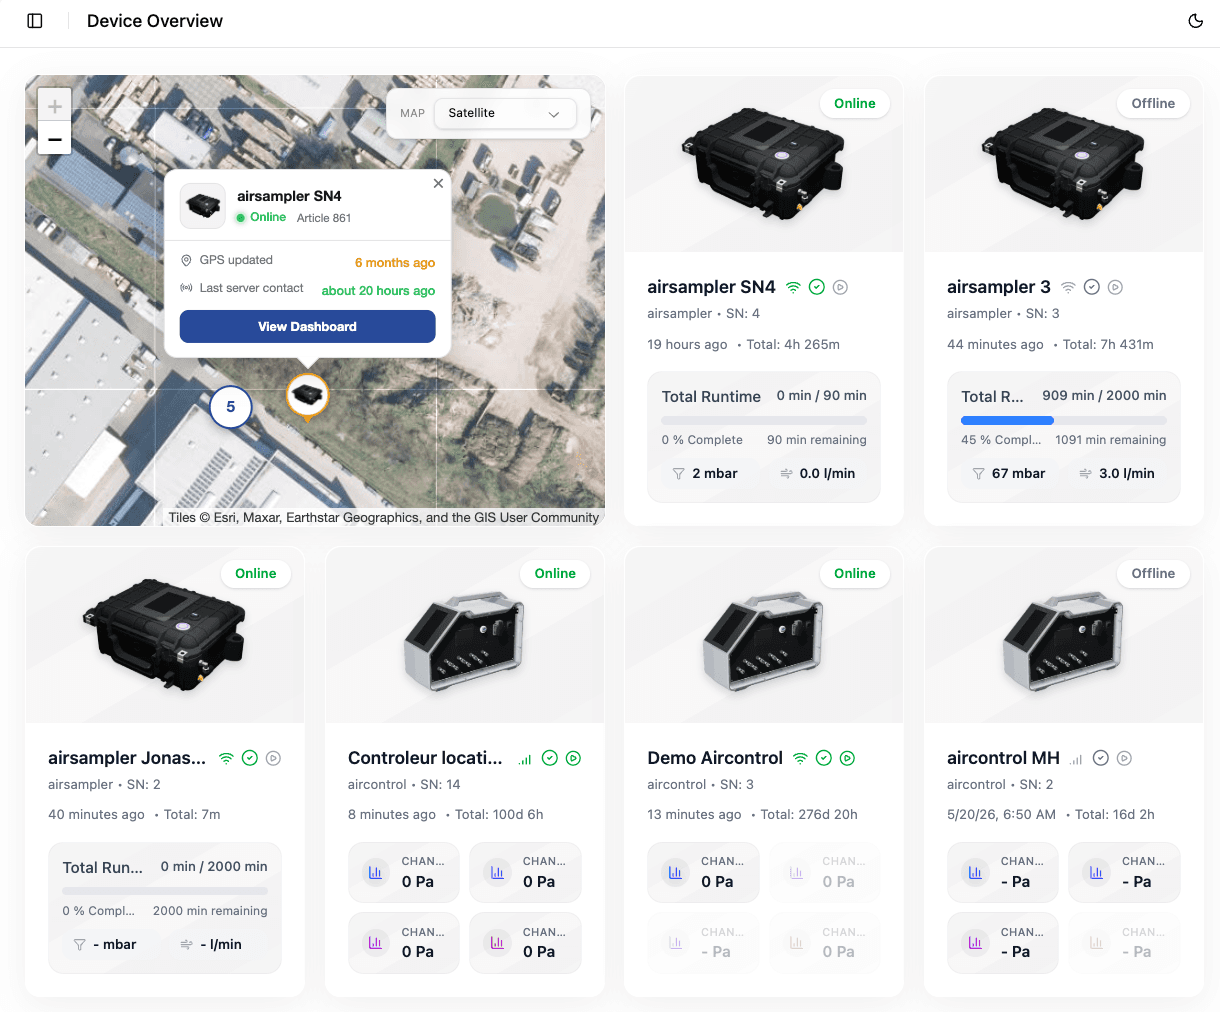The image size is (1220, 1012).
Task: Select the cluster marker labeled 5
Action: pos(231,407)
